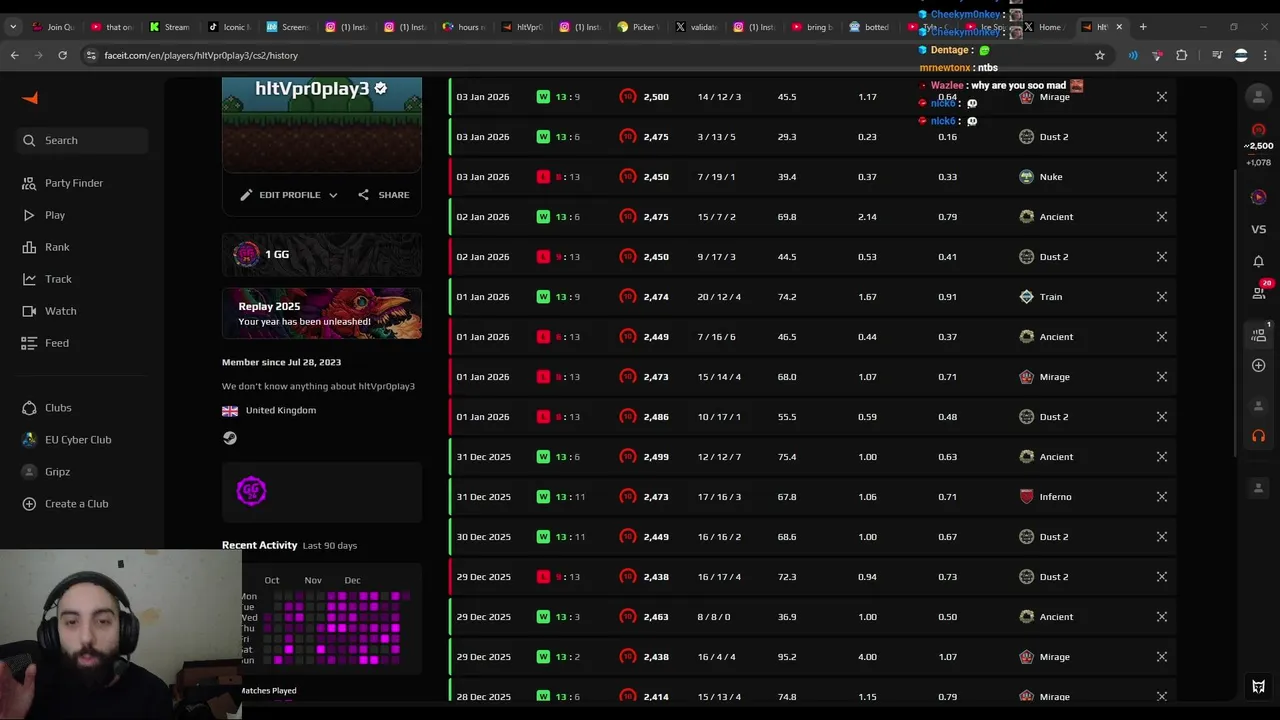Click the orange headset icon
This screenshot has width=1280, height=720.
tap(1258, 436)
